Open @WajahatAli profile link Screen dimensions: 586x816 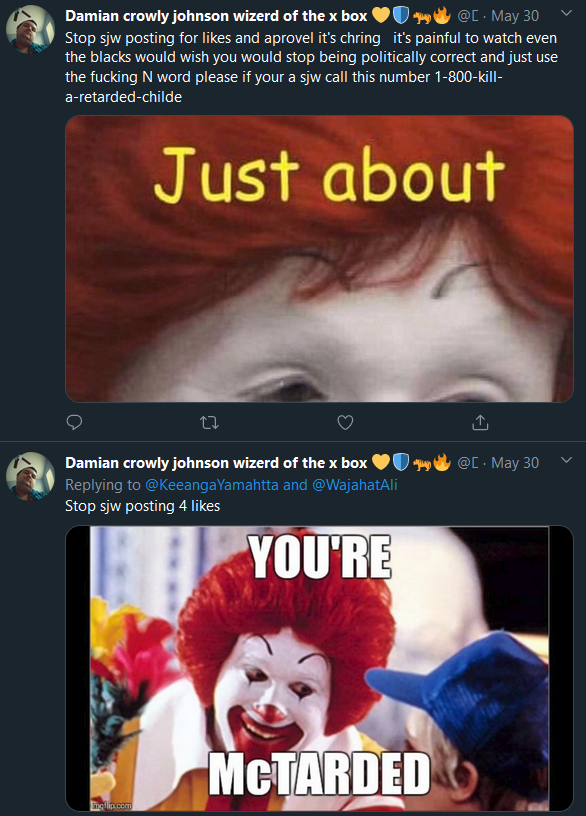pyautogui.click(x=354, y=484)
